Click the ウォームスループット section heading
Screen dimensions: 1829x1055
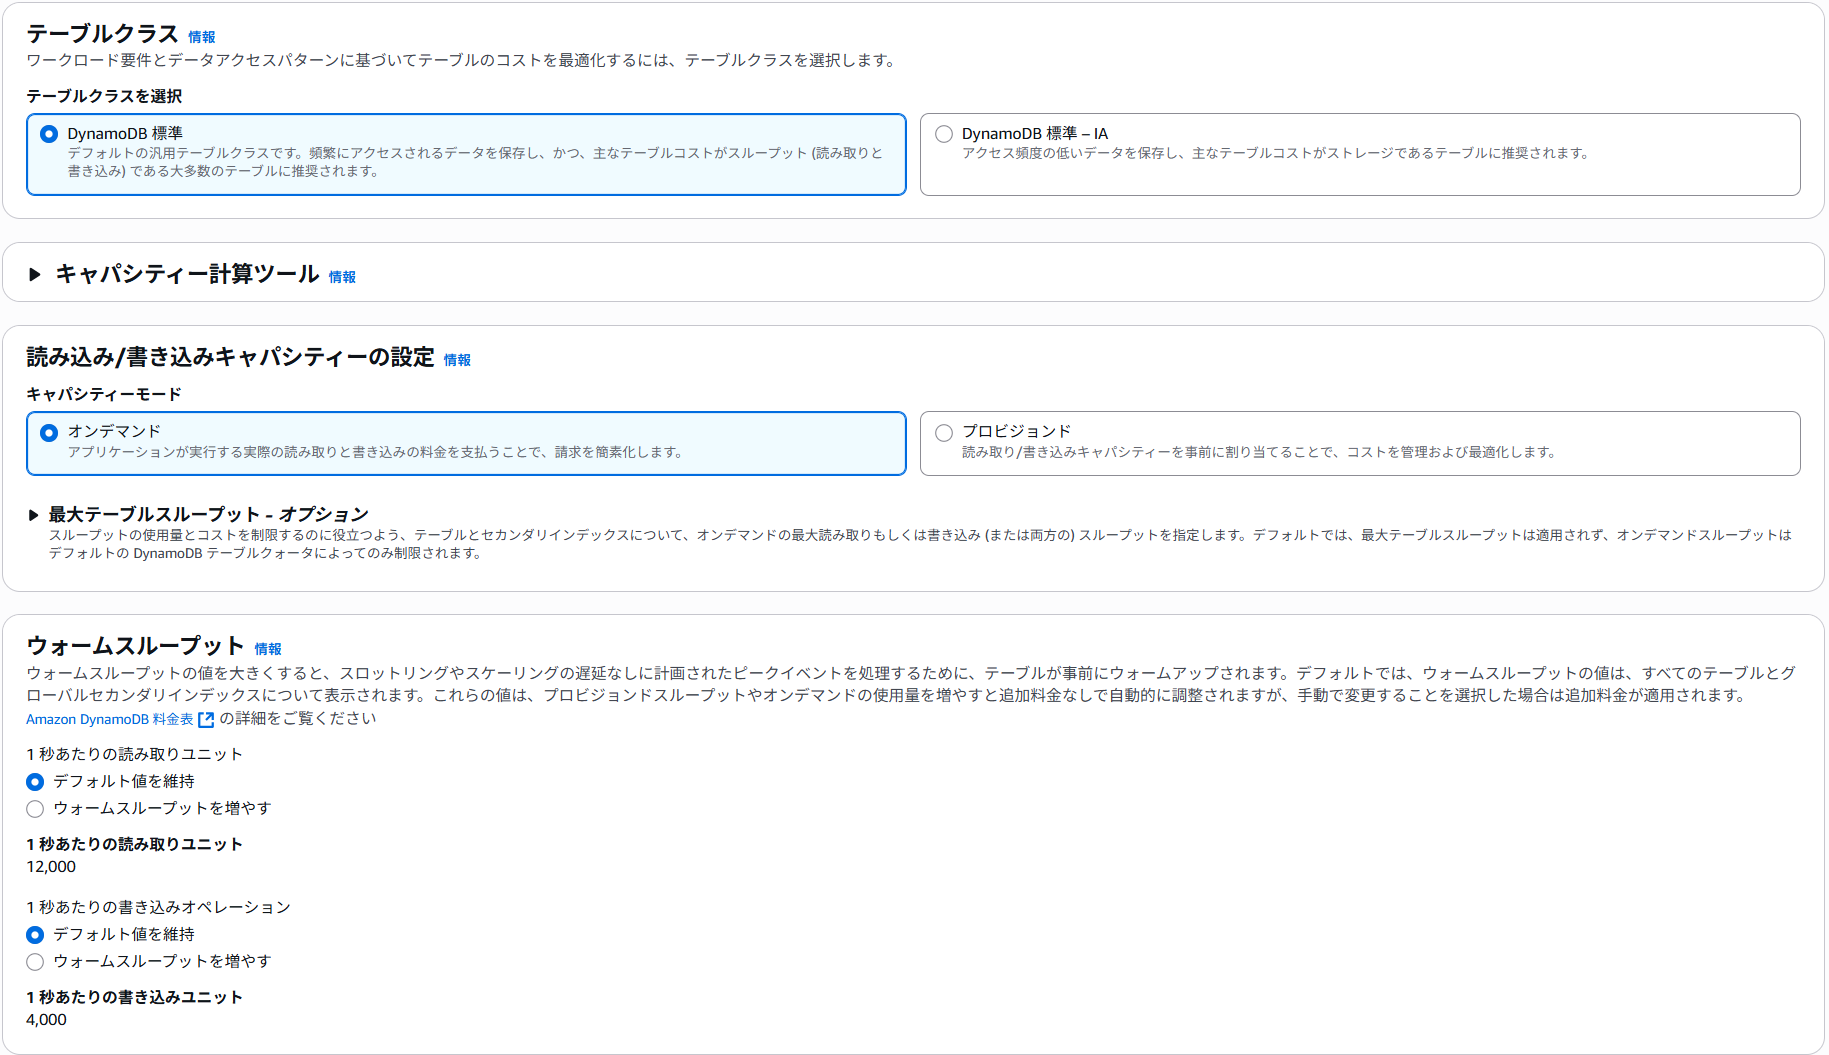click(x=135, y=646)
